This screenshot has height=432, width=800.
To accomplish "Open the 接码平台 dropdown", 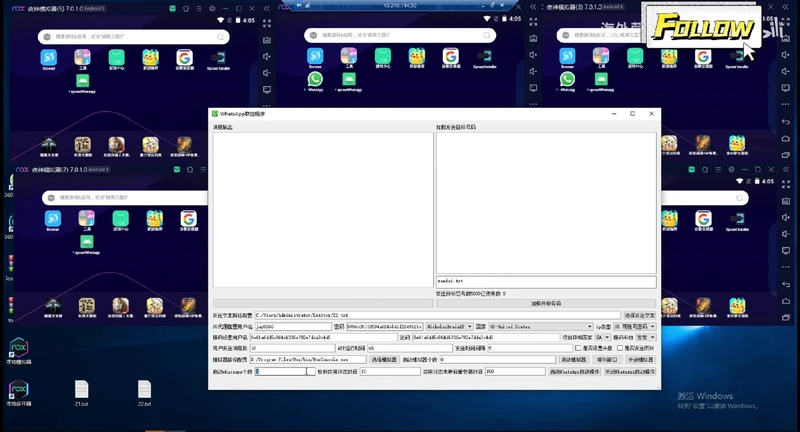I will [645, 337].
